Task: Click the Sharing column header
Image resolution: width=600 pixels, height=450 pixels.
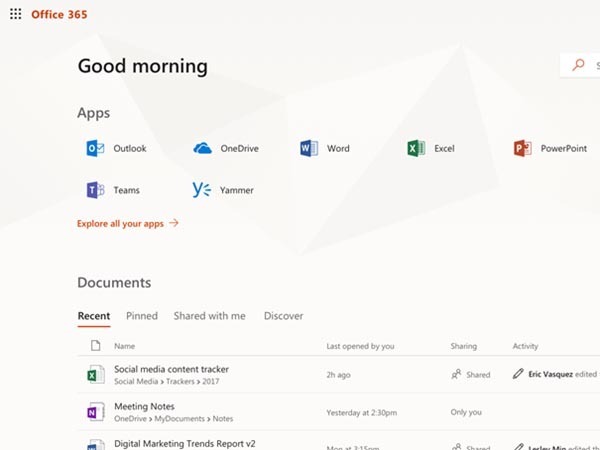Action: tap(463, 346)
